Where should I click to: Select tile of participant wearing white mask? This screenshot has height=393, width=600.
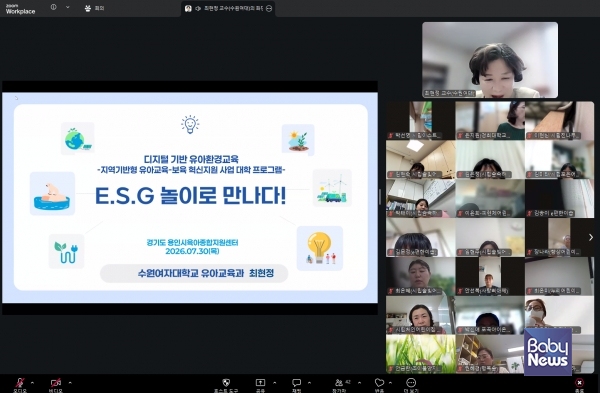559,315
